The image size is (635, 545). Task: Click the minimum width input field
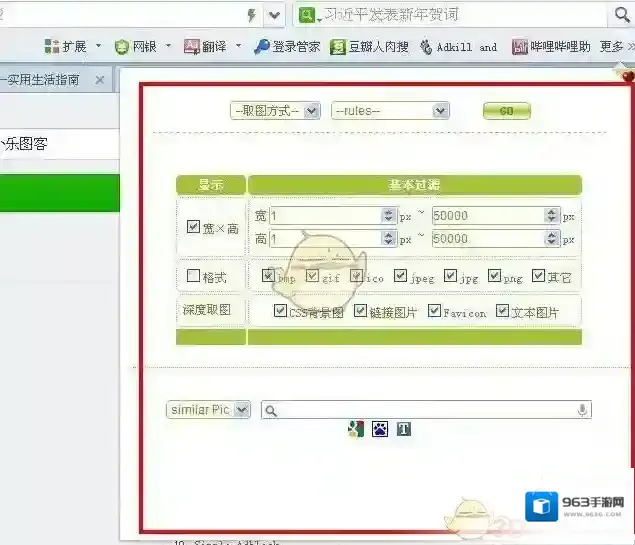[x=325, y=215]
